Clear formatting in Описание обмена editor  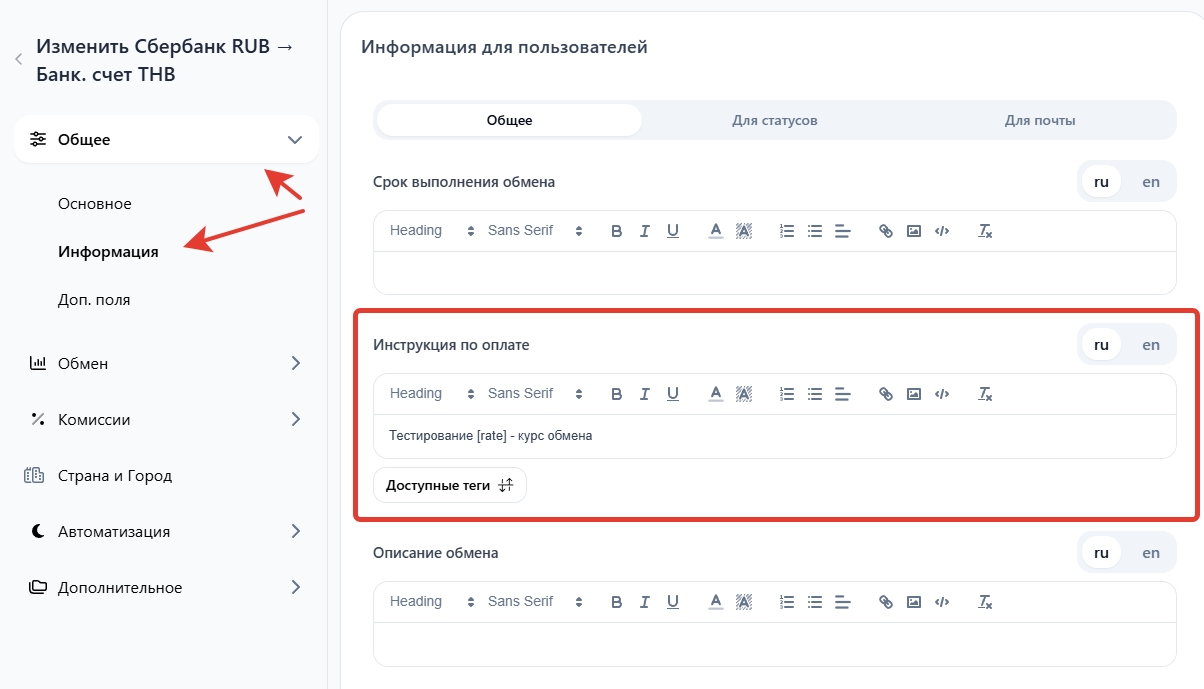coord(985,602)
